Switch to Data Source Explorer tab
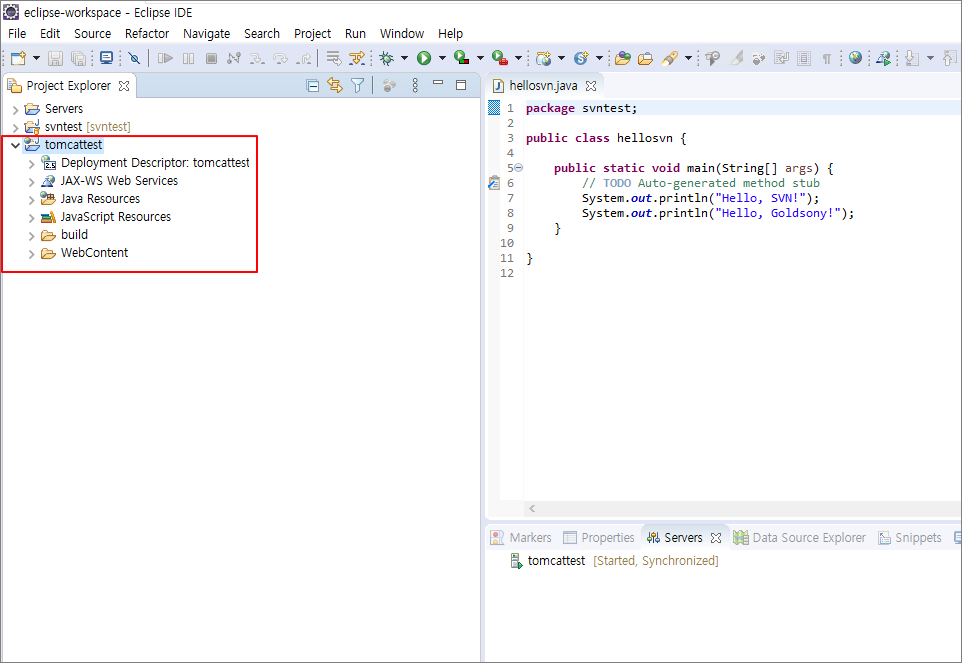 coord(799,538)
